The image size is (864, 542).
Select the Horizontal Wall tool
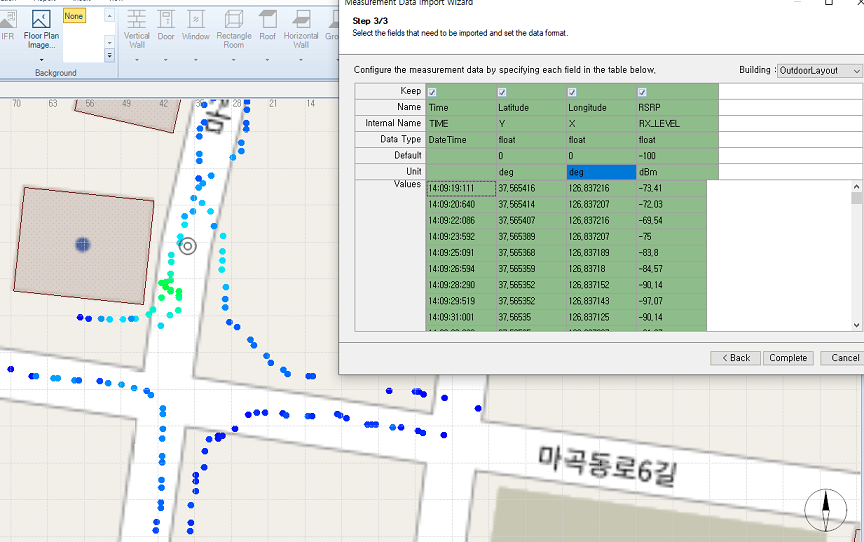pyautogui.click(x=301, y=30)
